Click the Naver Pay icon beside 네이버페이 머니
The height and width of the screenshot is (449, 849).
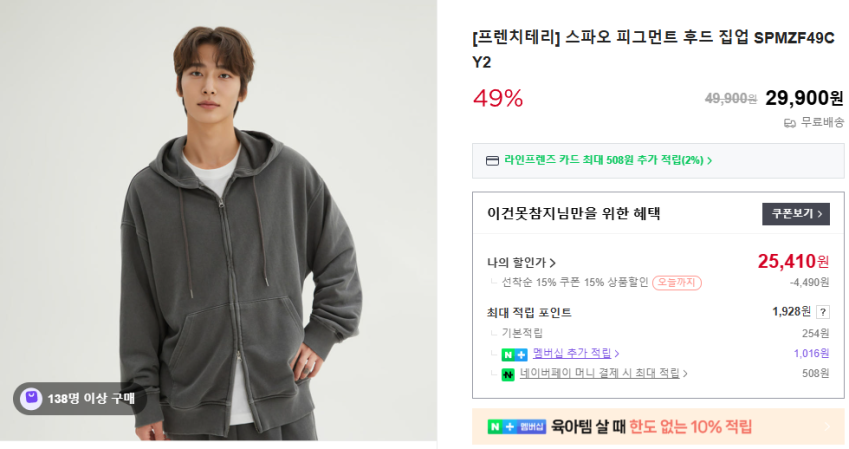click(508, 374)
